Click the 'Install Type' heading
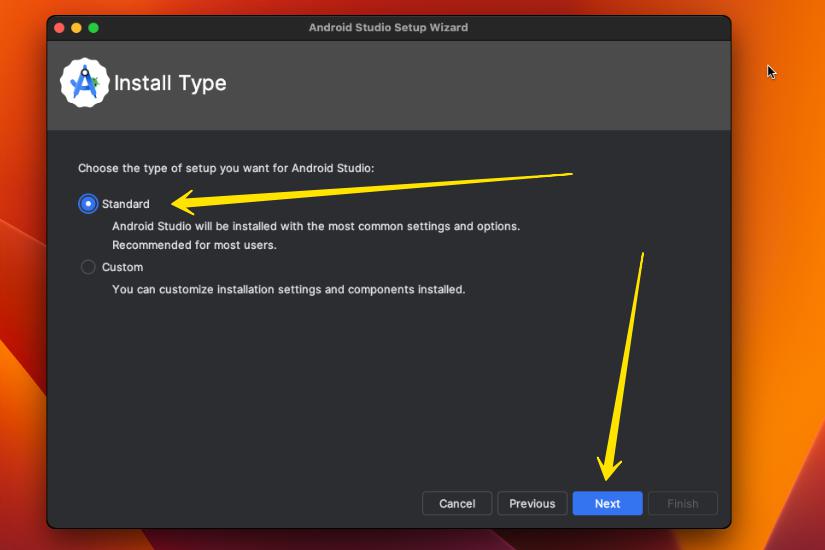 (170, 83)
